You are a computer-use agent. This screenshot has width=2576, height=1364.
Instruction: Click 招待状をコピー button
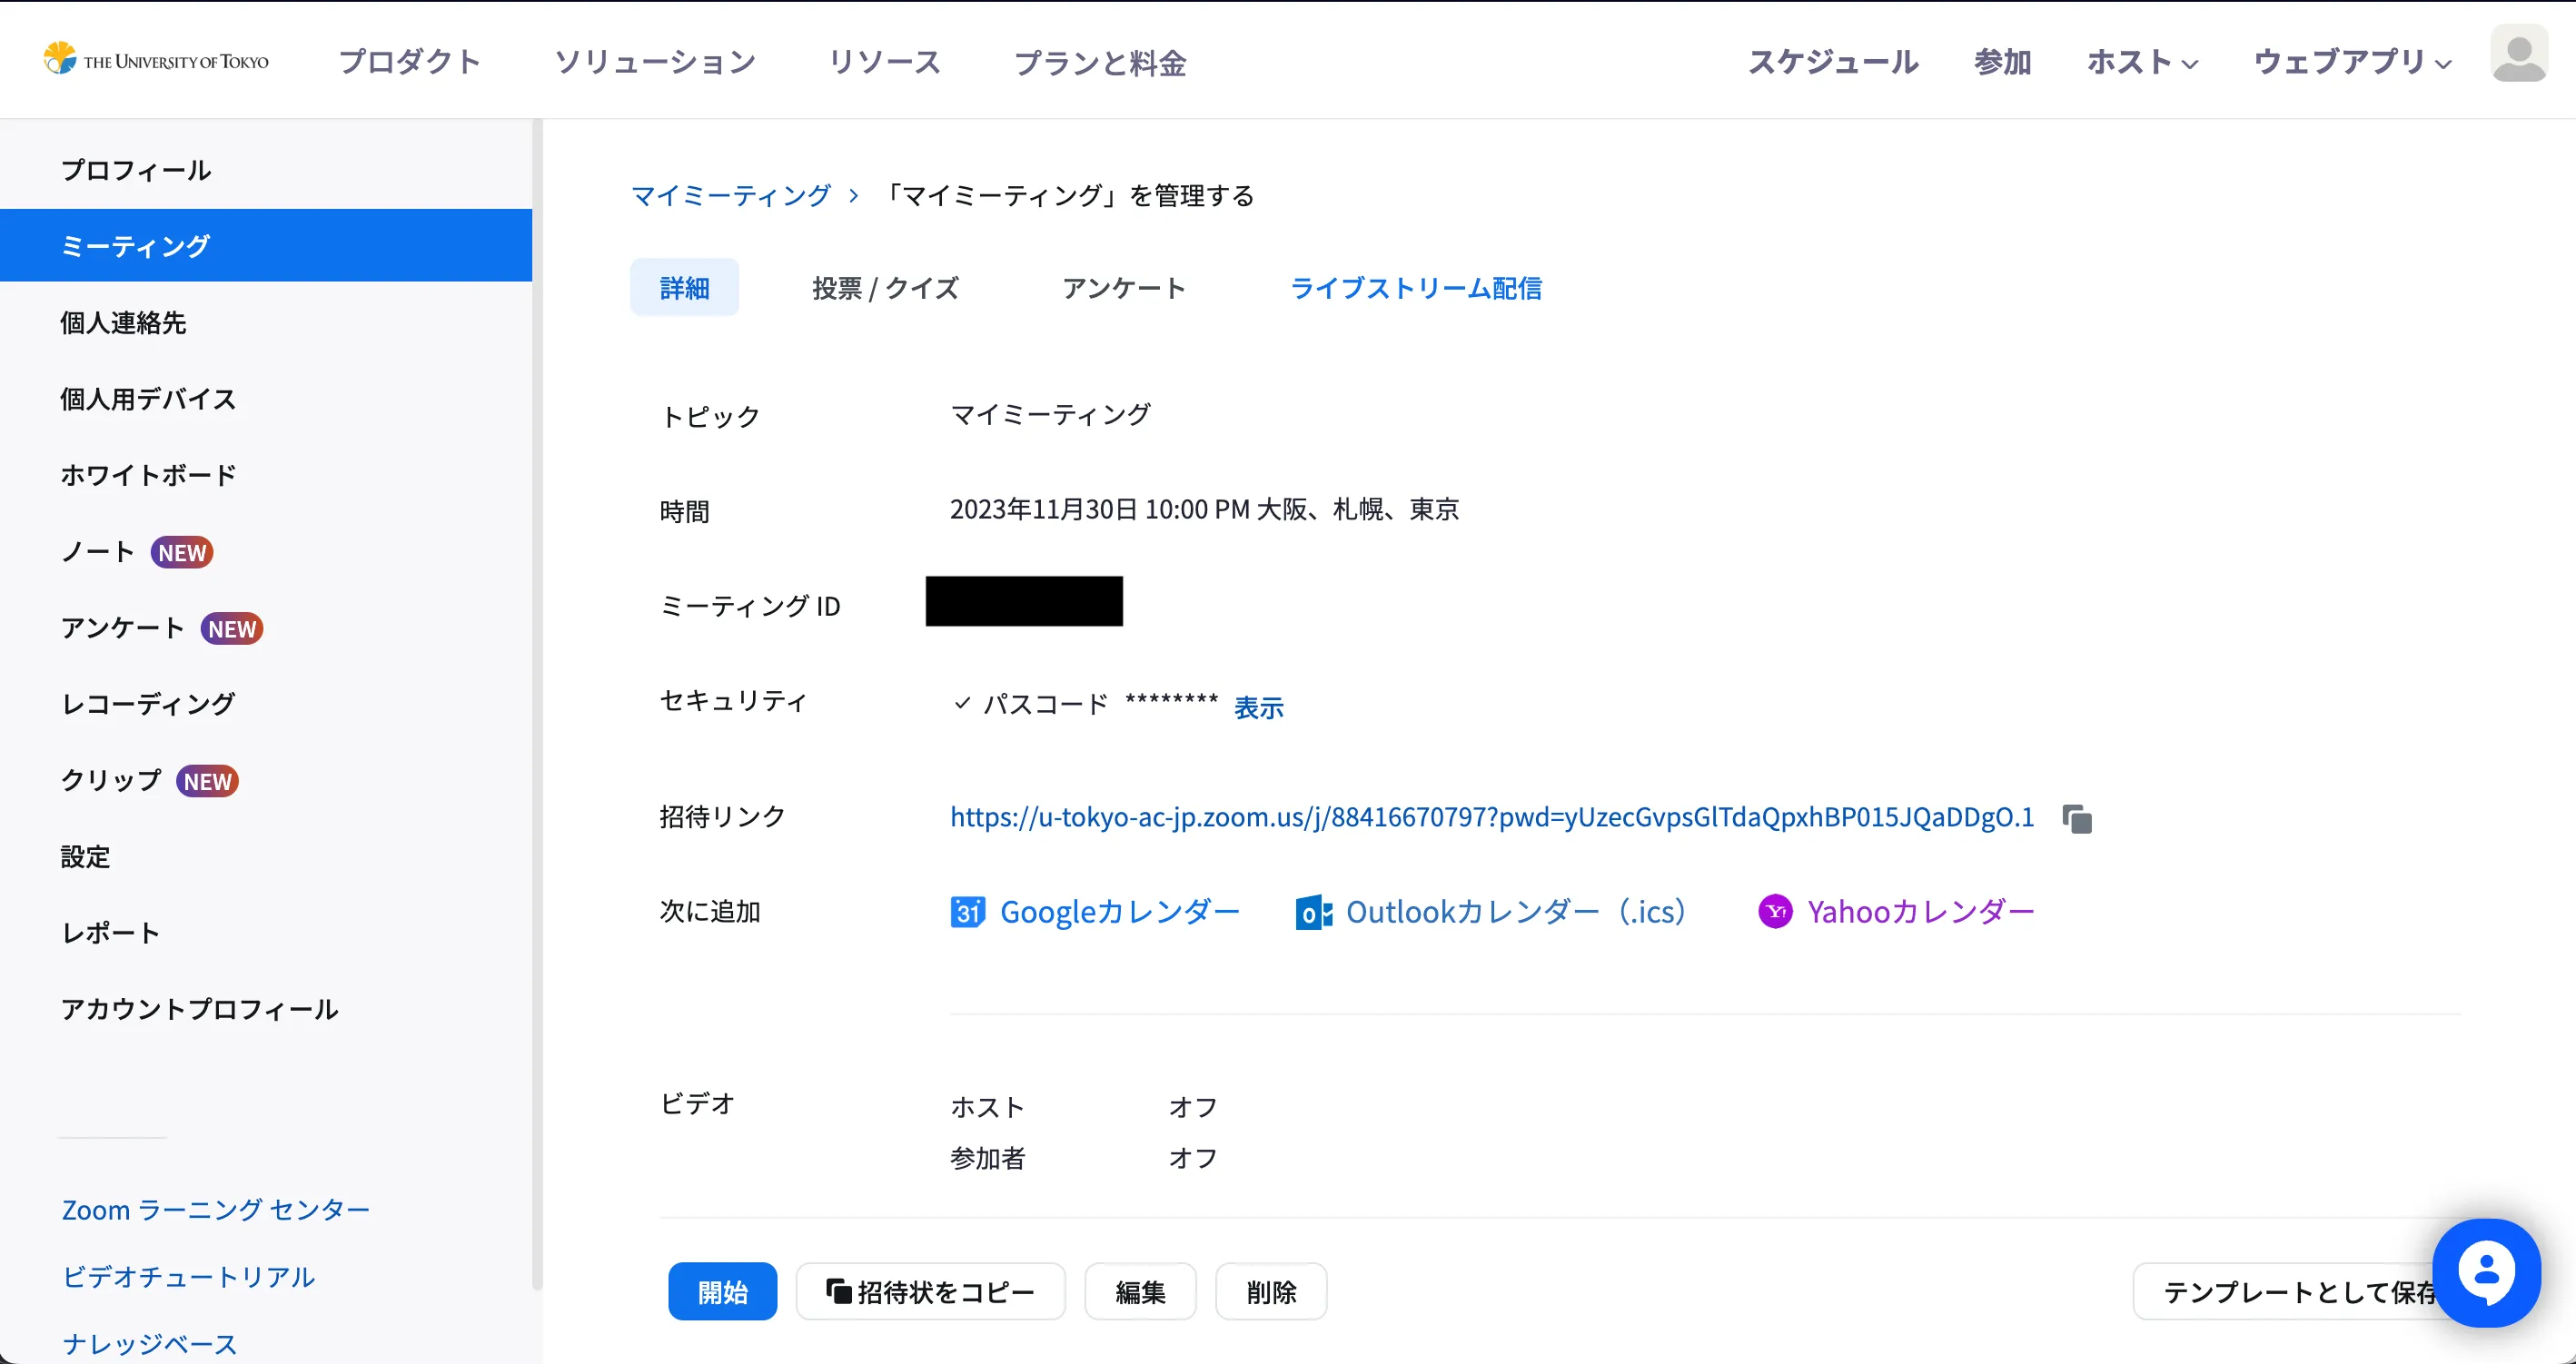click(930, 1292)
